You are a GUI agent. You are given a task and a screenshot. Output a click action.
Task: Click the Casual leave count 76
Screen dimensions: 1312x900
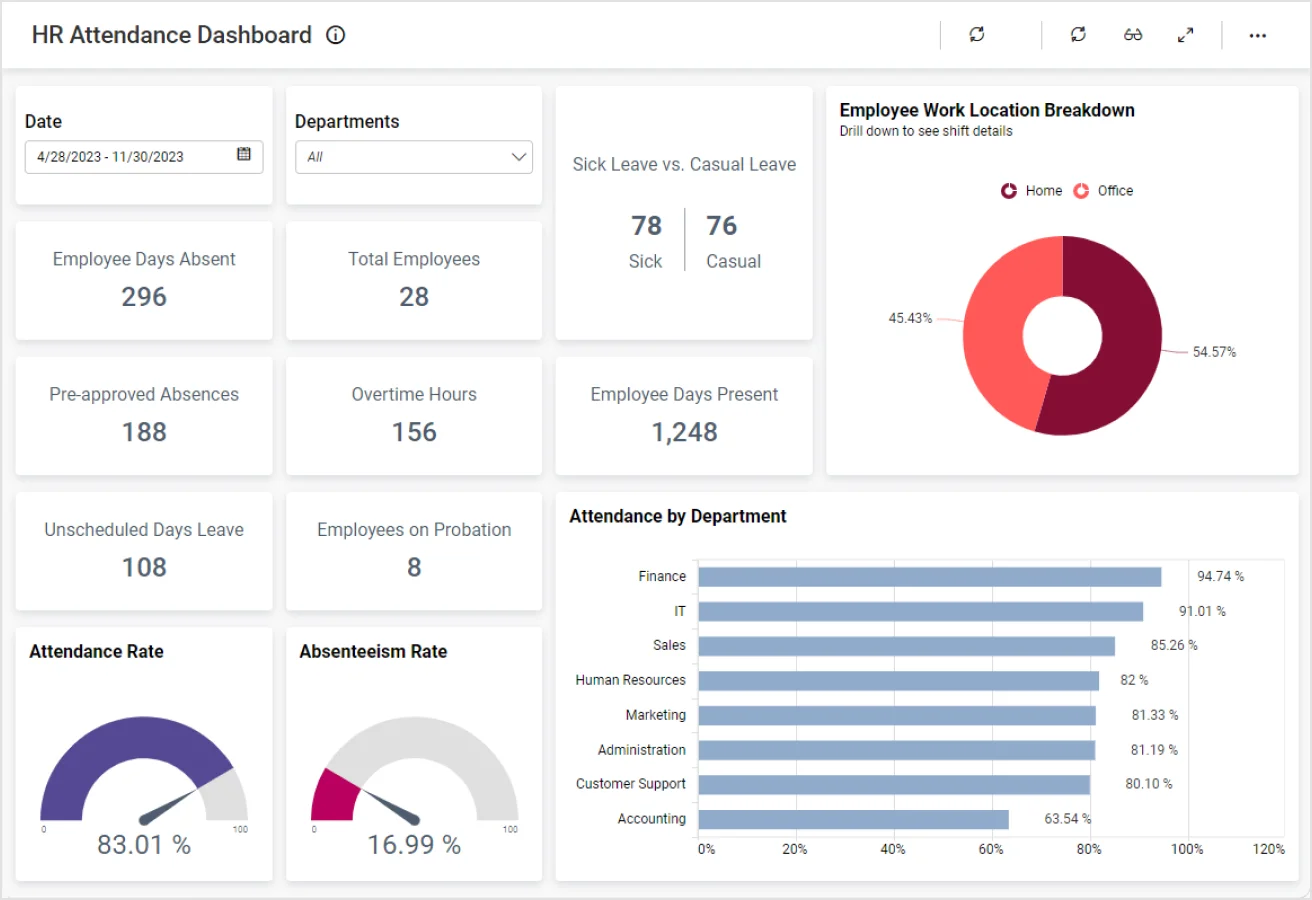coord(722,226)
